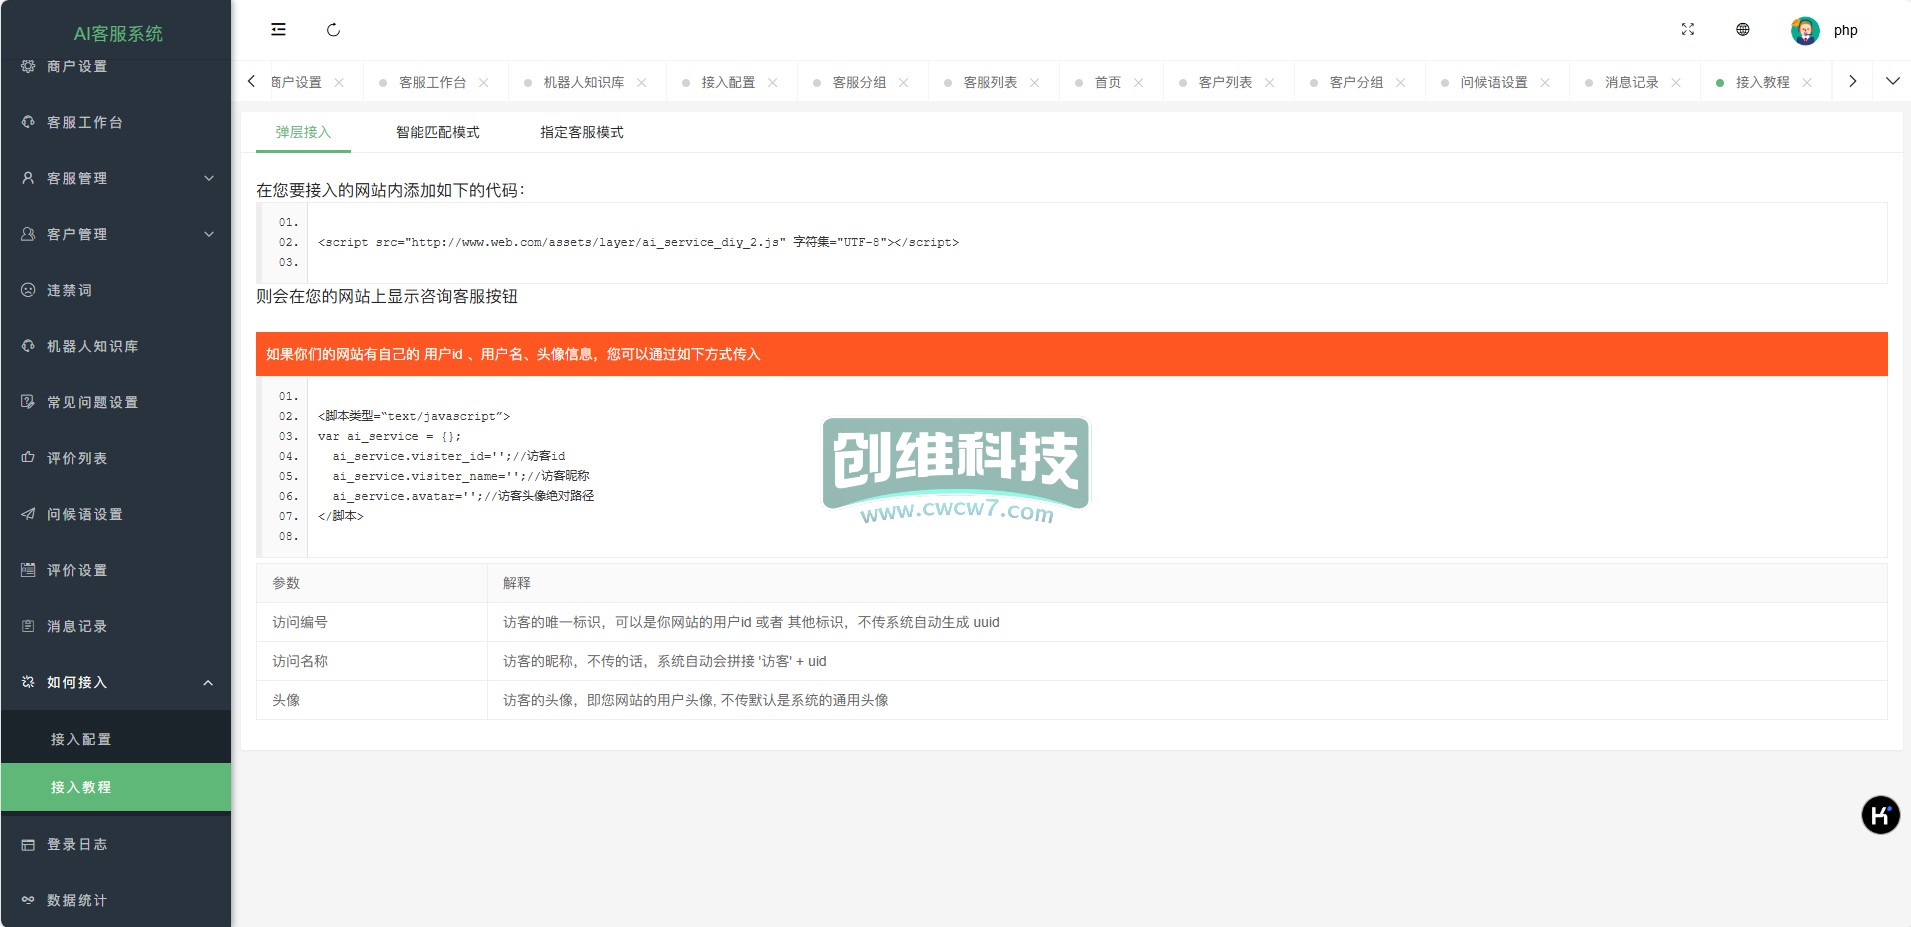Click the 评价列表 thumbs-up icon
Screen dimensions: 1911x927
click(x=28, y=458)
